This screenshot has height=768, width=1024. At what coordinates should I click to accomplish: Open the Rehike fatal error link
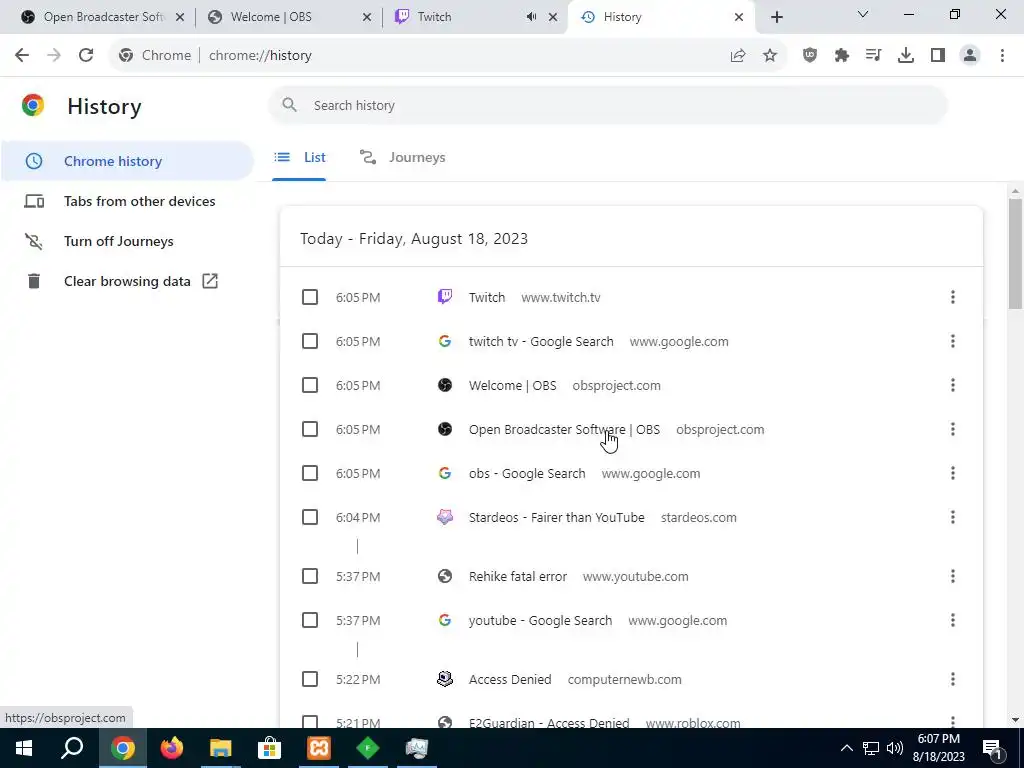pyautogui.click(x=518, y=576)
